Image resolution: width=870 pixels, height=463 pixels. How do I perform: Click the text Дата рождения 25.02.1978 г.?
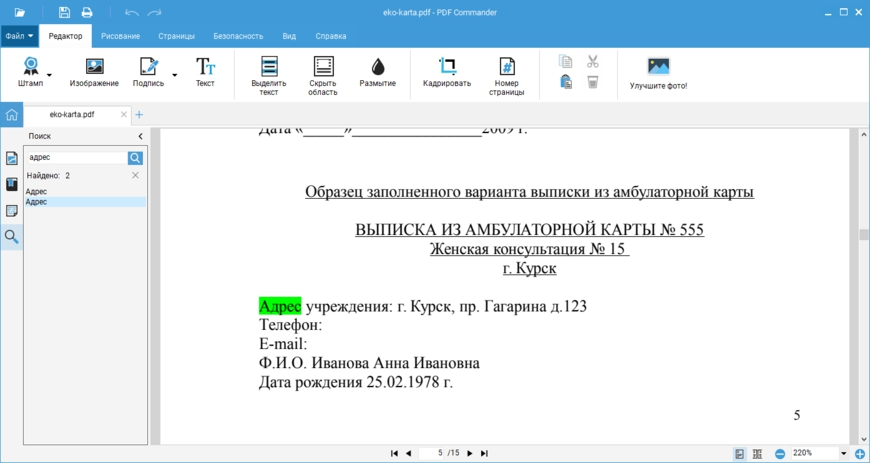tap(356, 383)
